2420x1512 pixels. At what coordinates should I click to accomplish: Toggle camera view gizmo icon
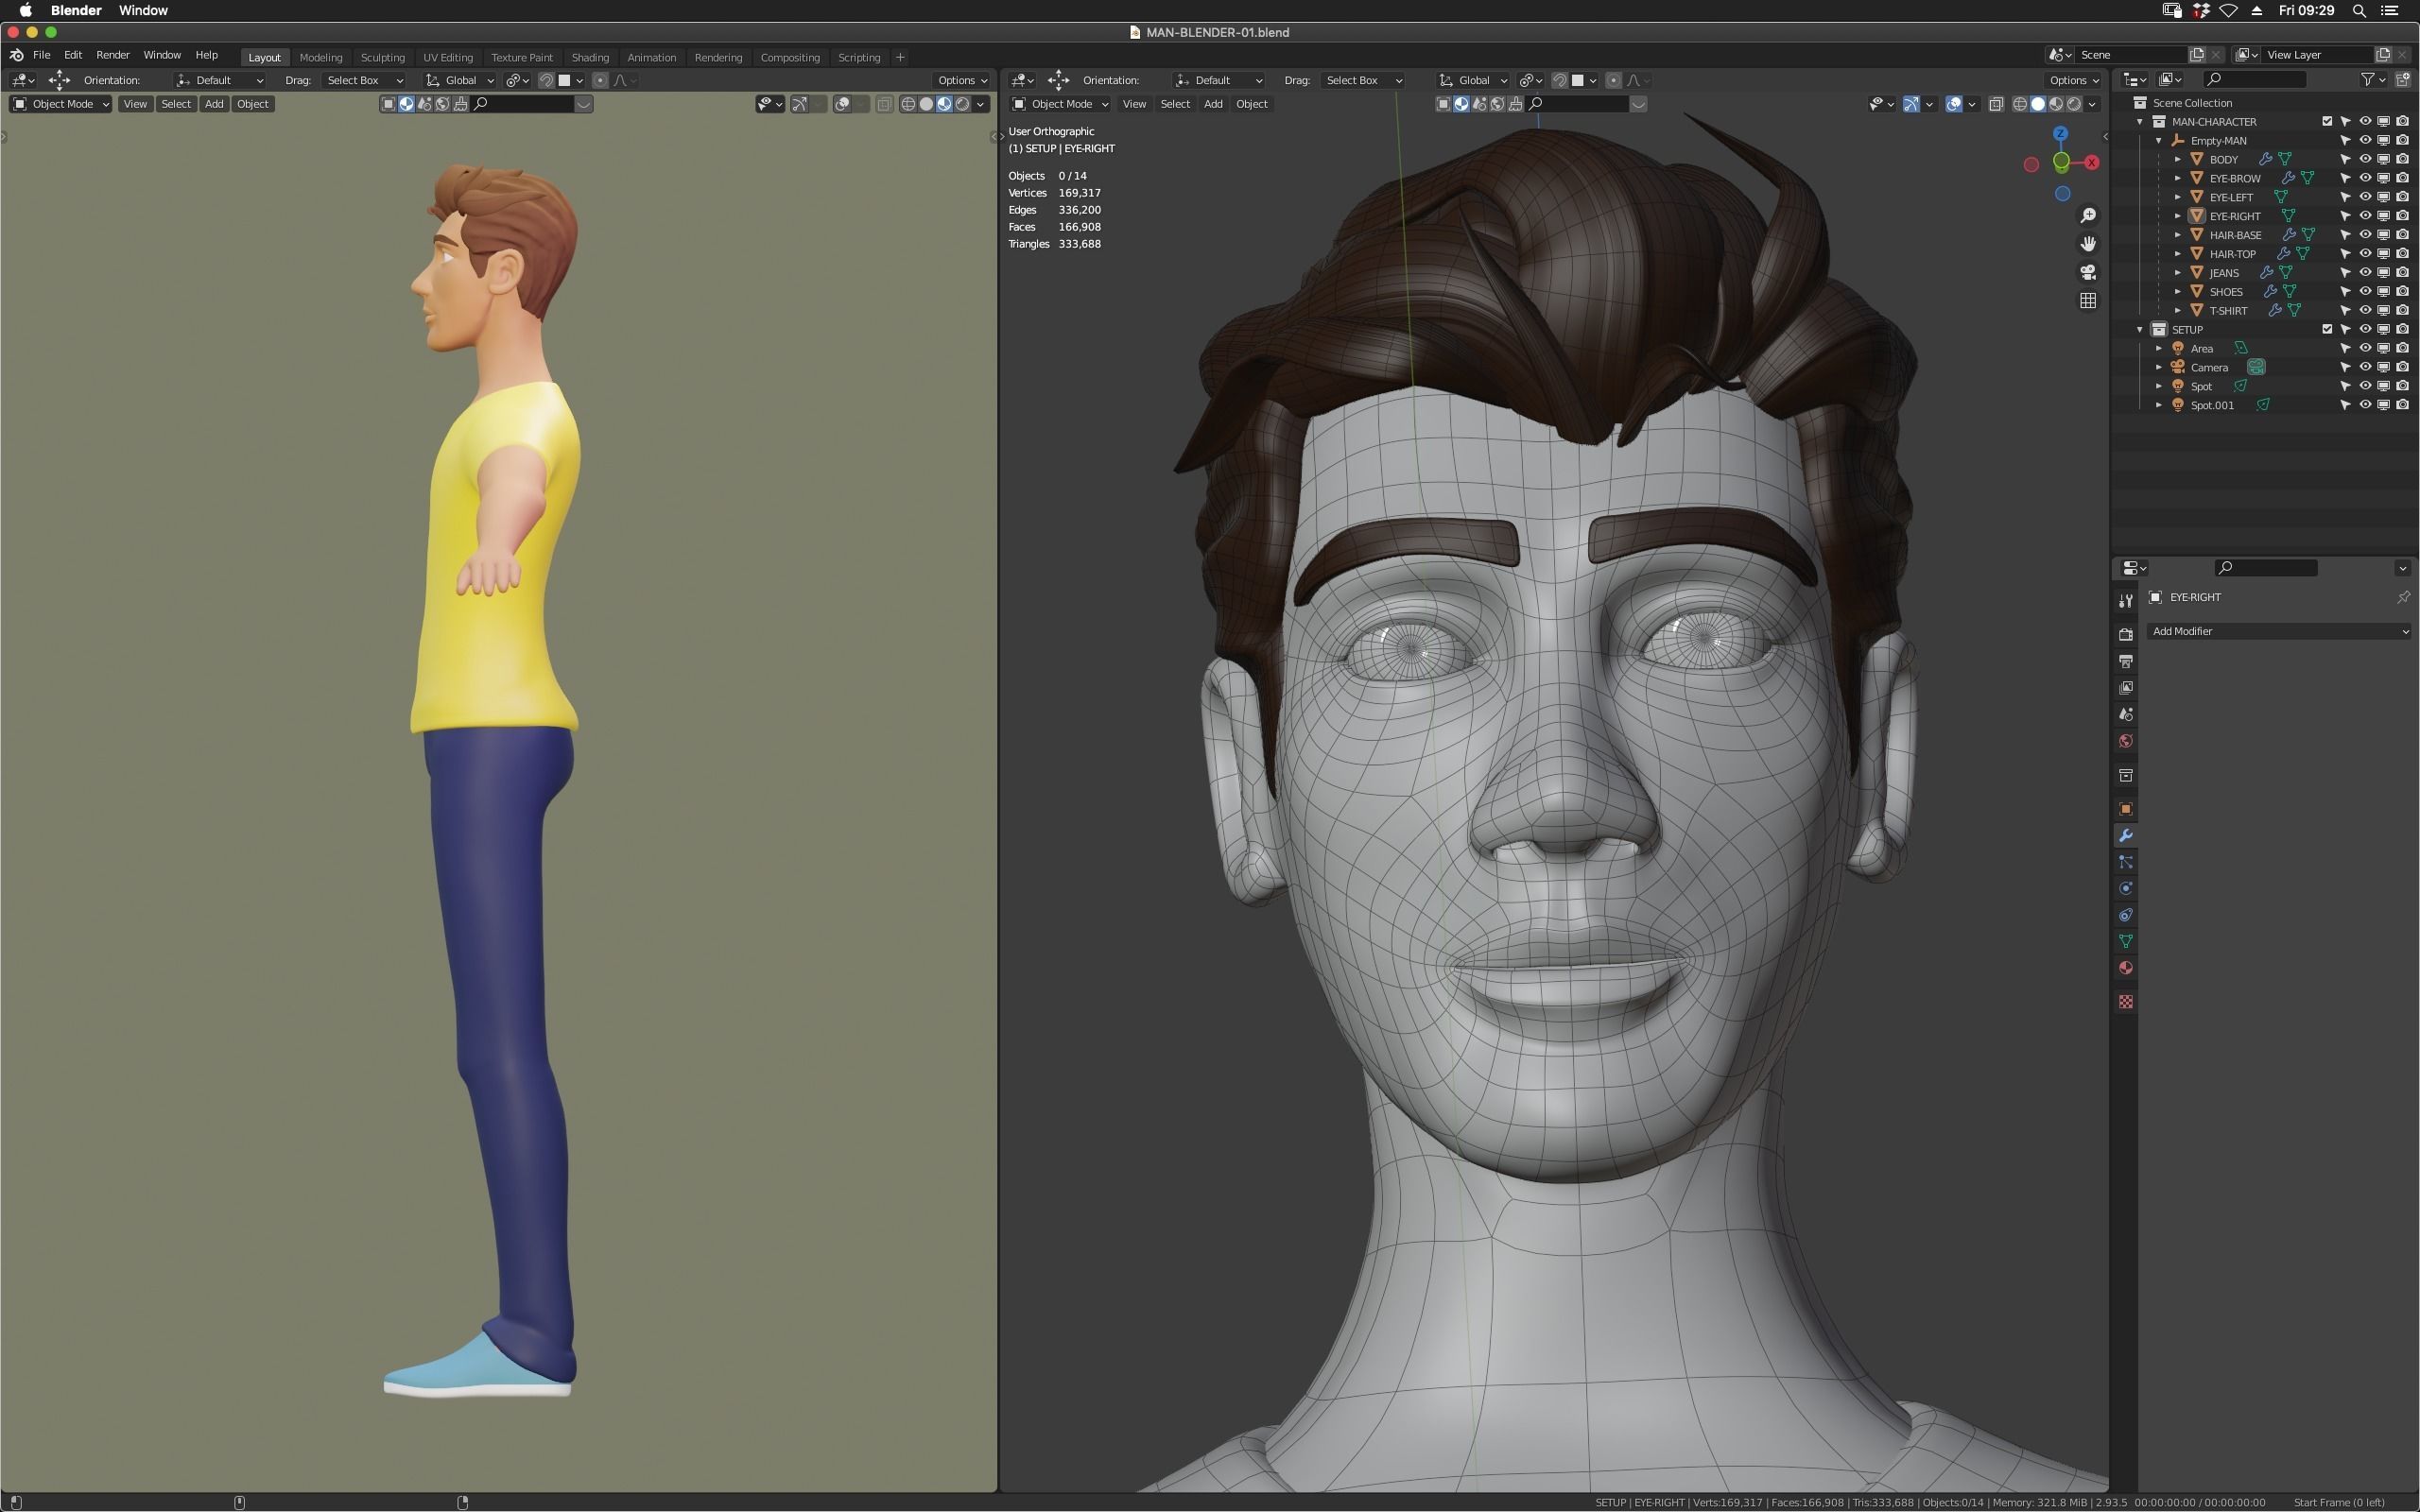(2088, 272)
